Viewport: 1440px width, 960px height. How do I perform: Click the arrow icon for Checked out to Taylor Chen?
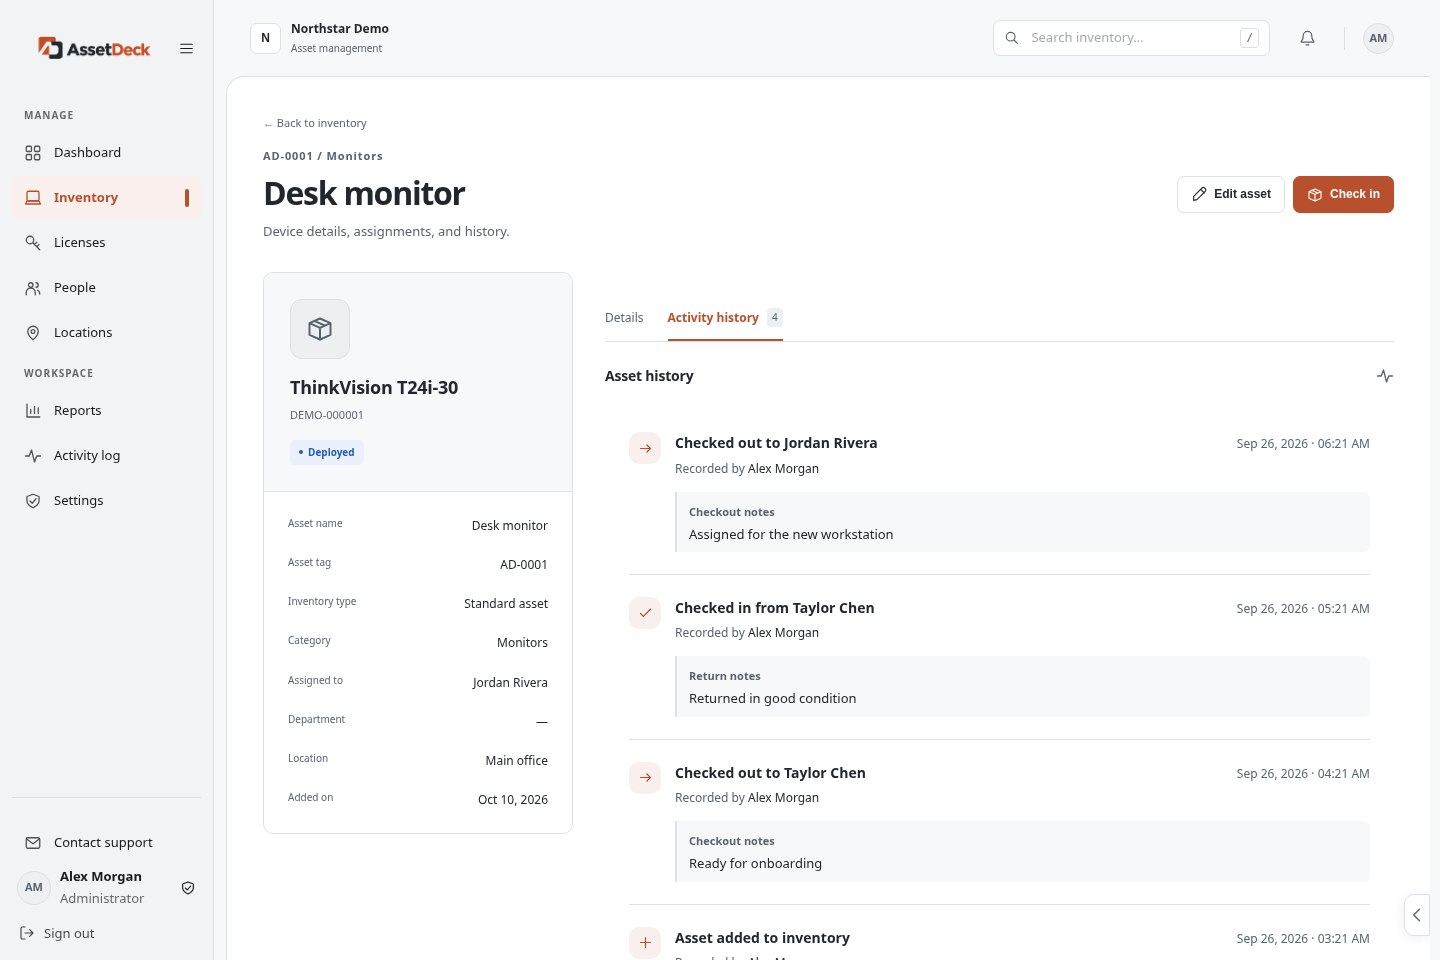pyautogui.click(x=645, y=778)
